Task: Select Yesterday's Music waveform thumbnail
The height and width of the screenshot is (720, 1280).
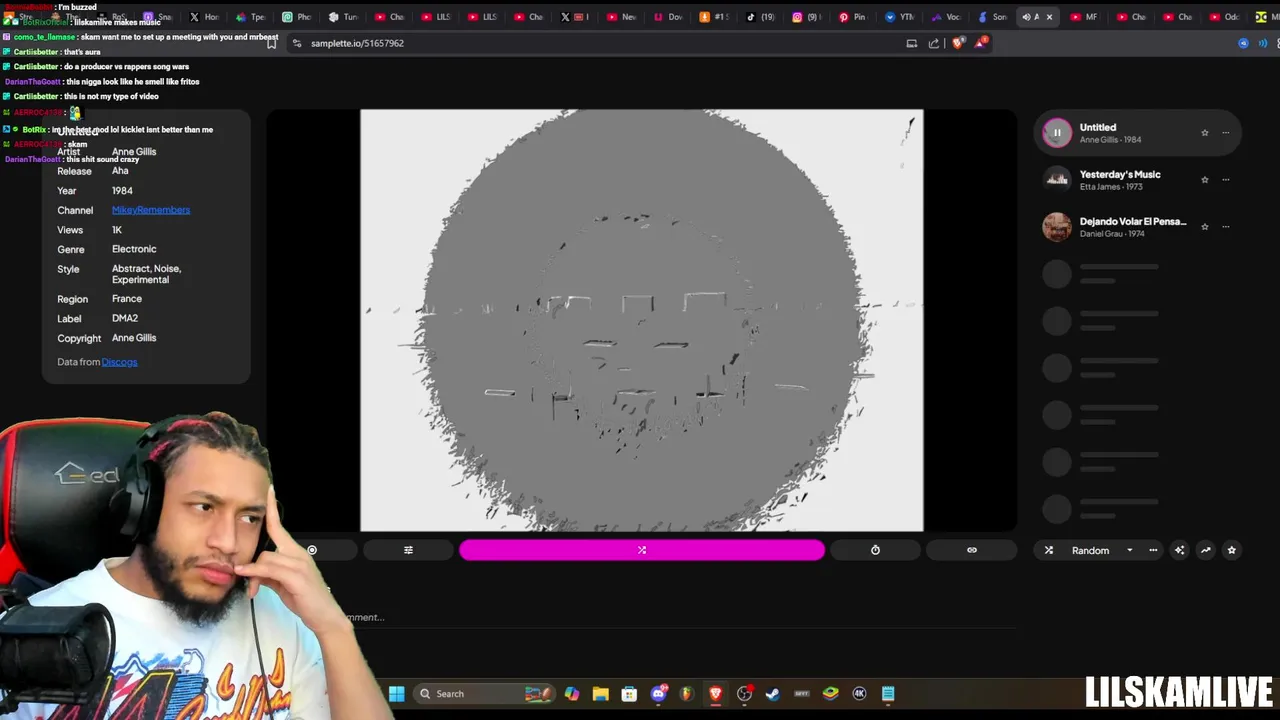Action: (1057, 179)
